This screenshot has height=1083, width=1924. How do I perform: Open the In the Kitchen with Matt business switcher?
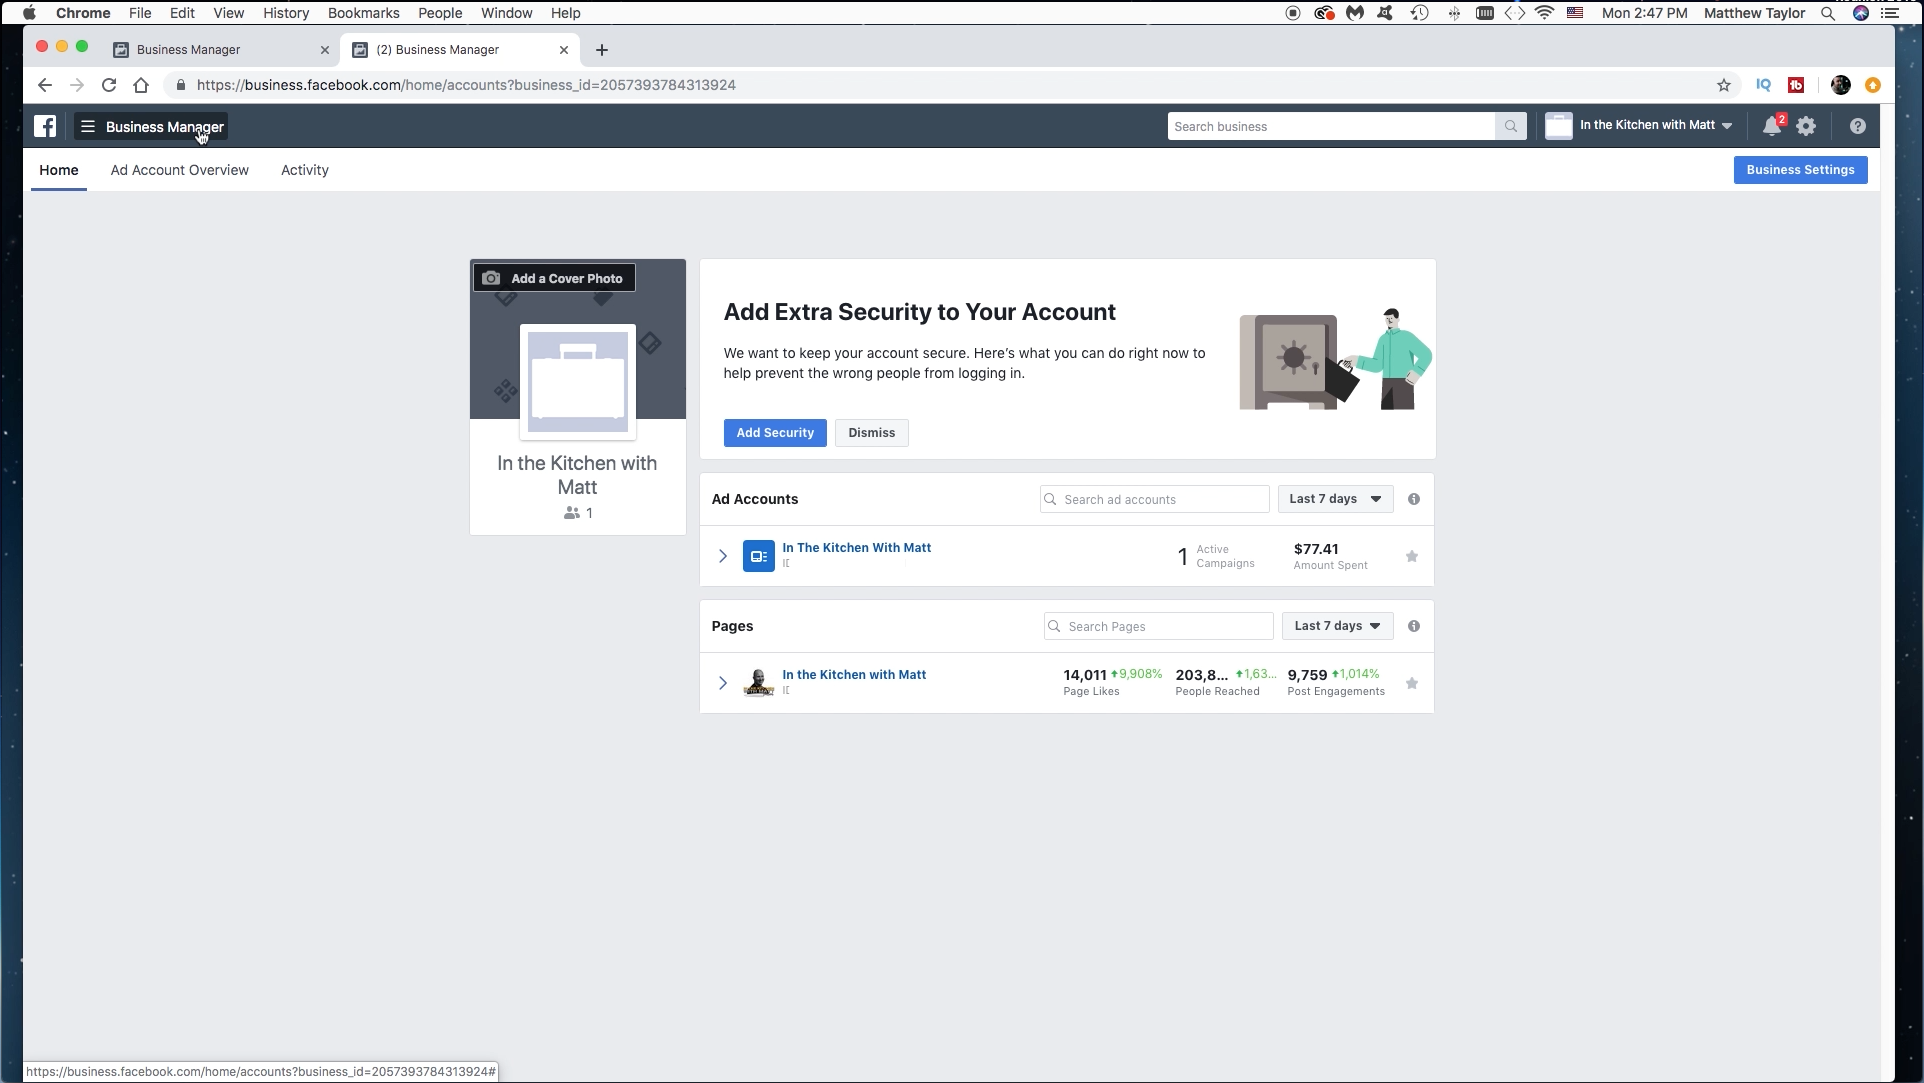pyautogui.click(x=1639, y=126)
